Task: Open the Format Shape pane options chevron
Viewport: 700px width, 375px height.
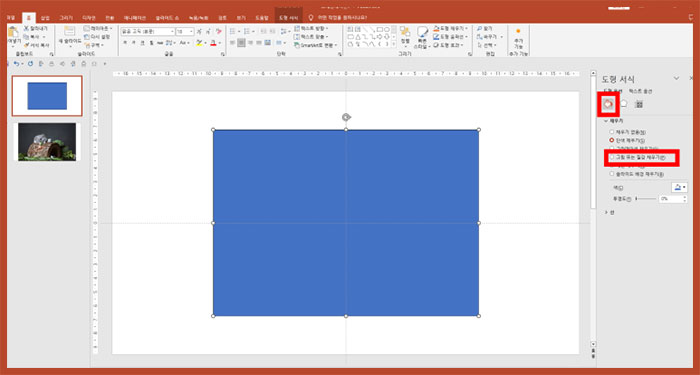Action: click(x=676, y=78)
